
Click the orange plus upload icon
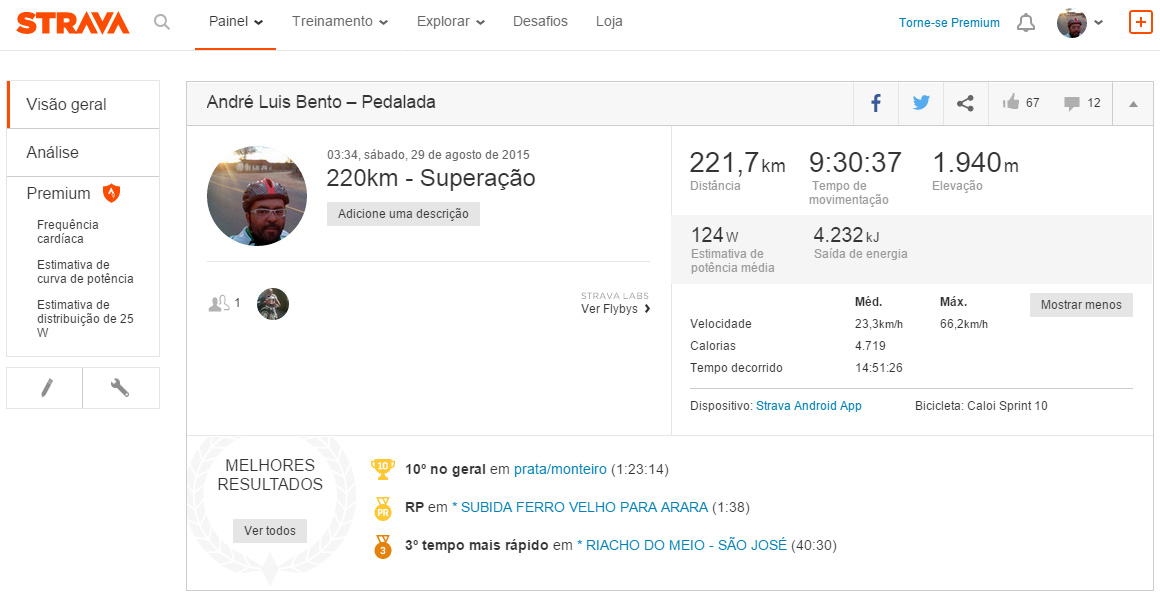pos(1140,22)
